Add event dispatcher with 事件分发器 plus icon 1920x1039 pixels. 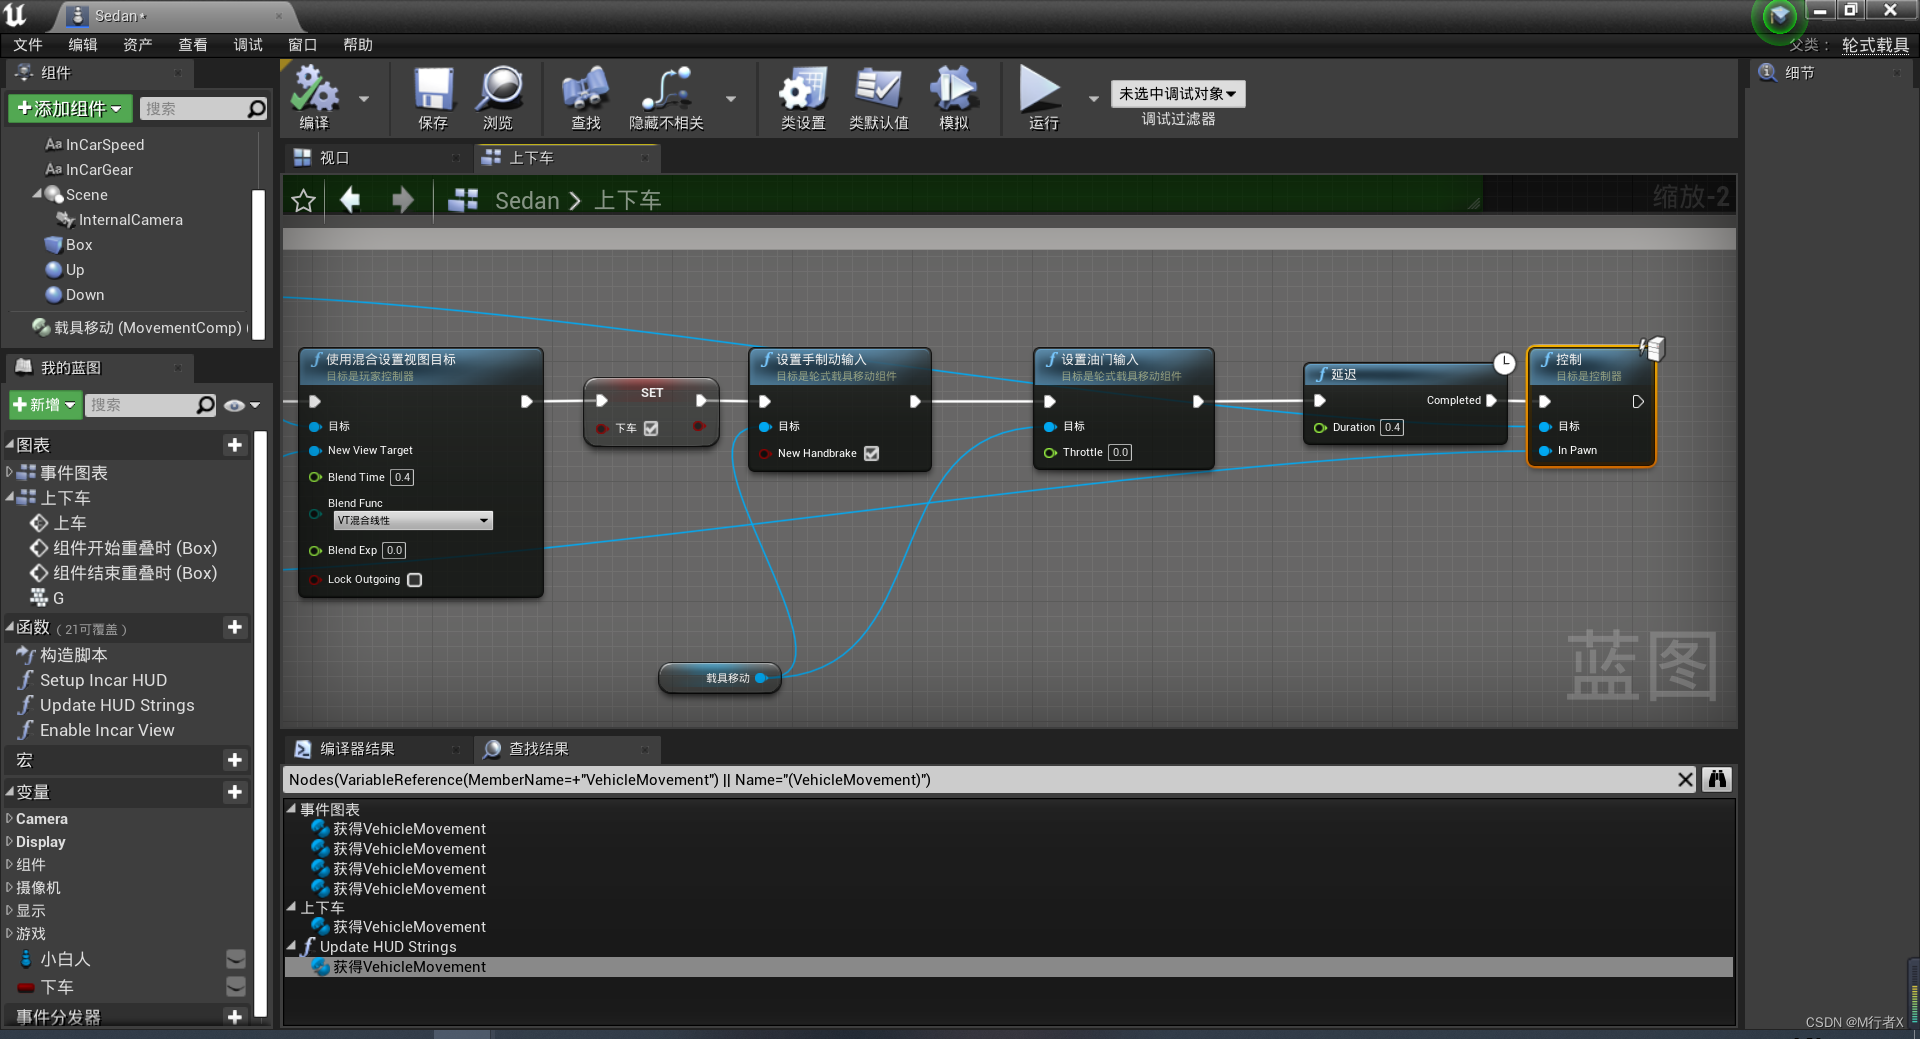[x=235, y=1017]
